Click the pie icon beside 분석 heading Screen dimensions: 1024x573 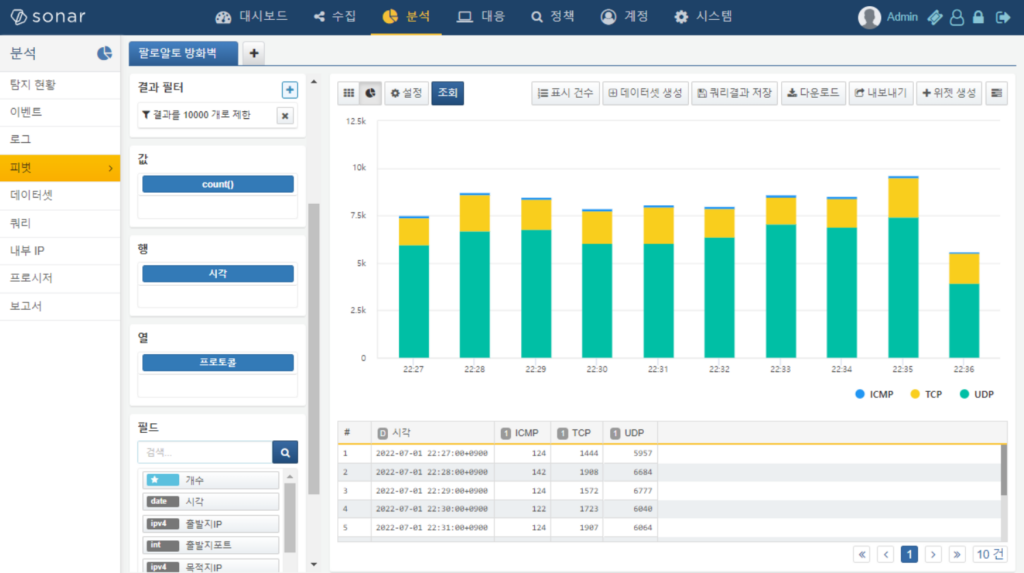point(104,53)
